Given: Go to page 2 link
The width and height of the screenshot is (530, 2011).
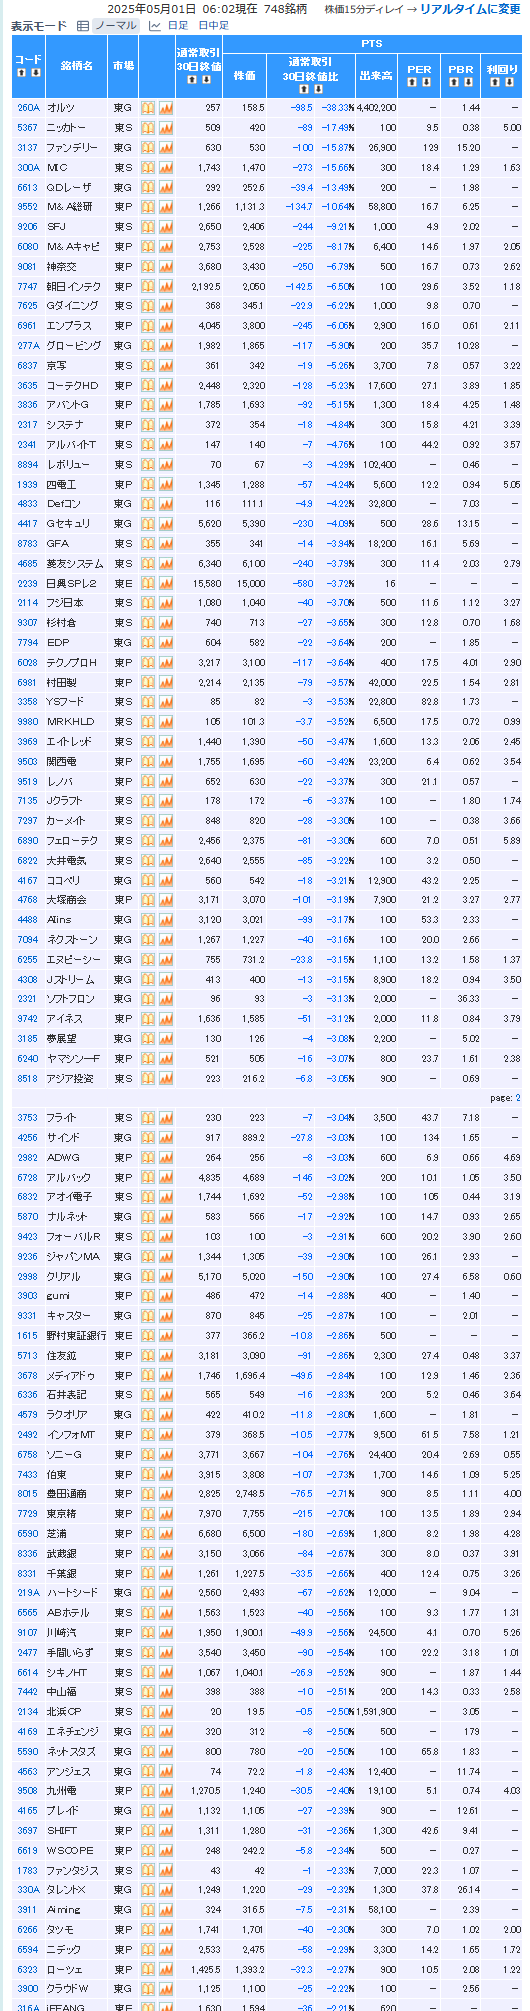Looking at the screenshot, I should pos(517,1098).
